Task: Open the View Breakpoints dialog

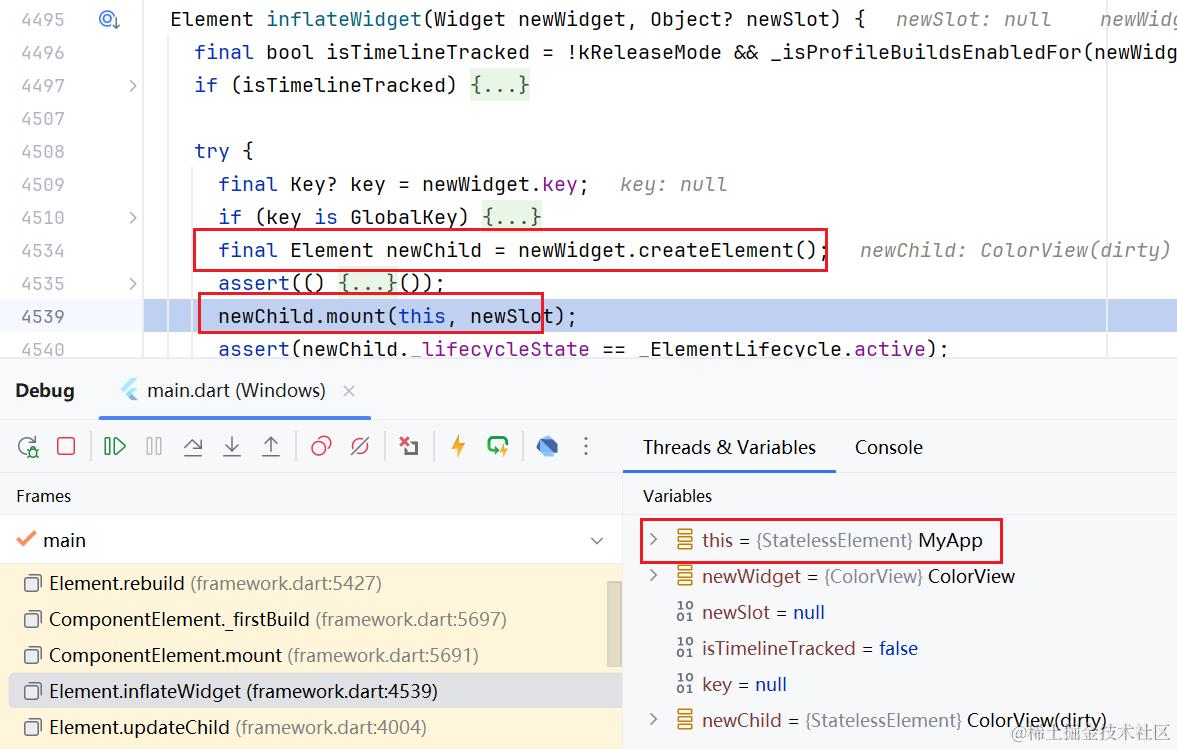Action: [x=321, y=447]
